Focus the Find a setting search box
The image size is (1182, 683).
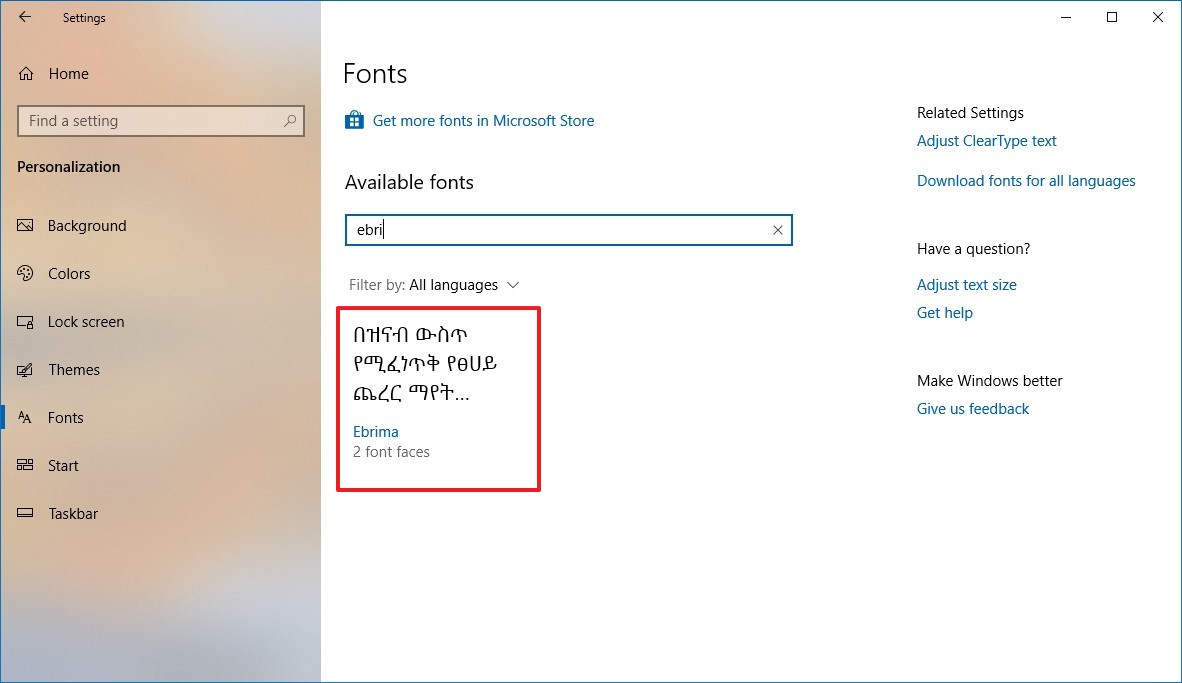click(161, 121)
